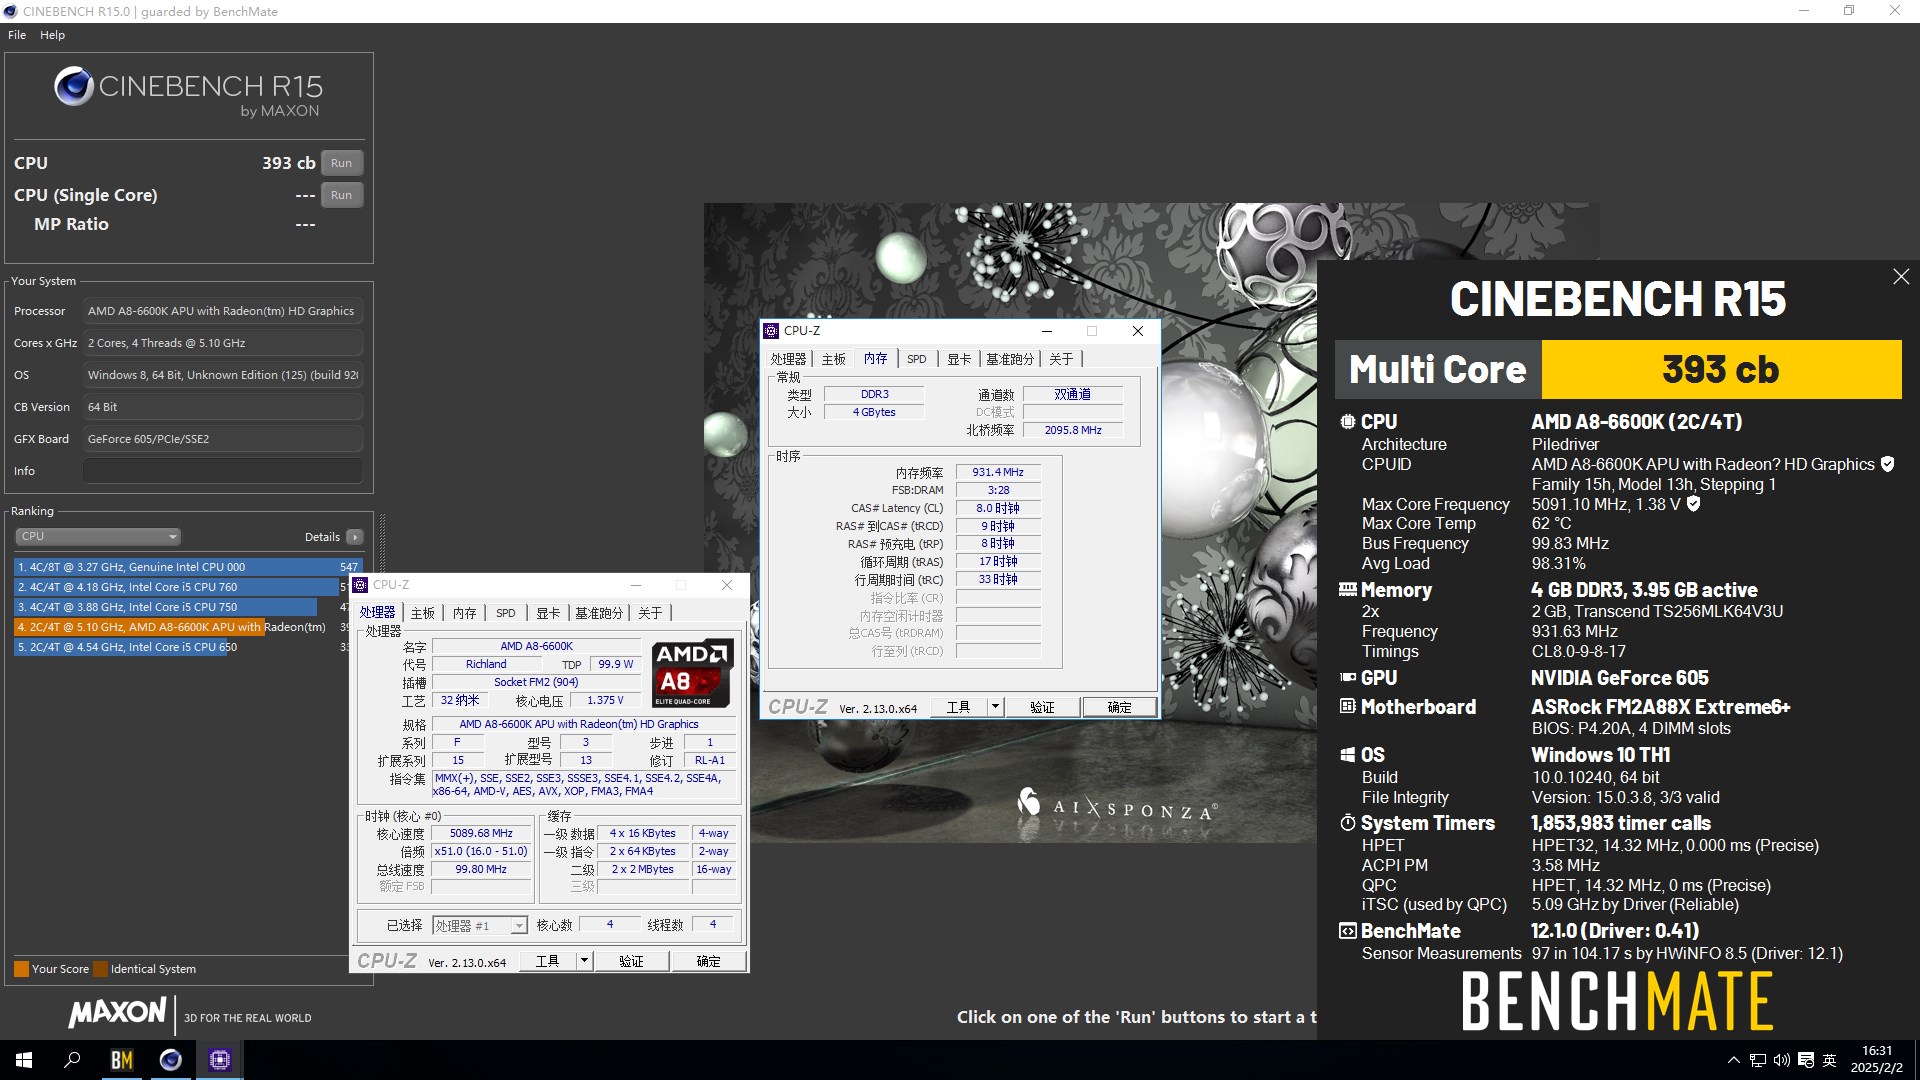Open Windows taskbar search
Screen dimensions: 1920x1080
click(x=72, y=1060)
